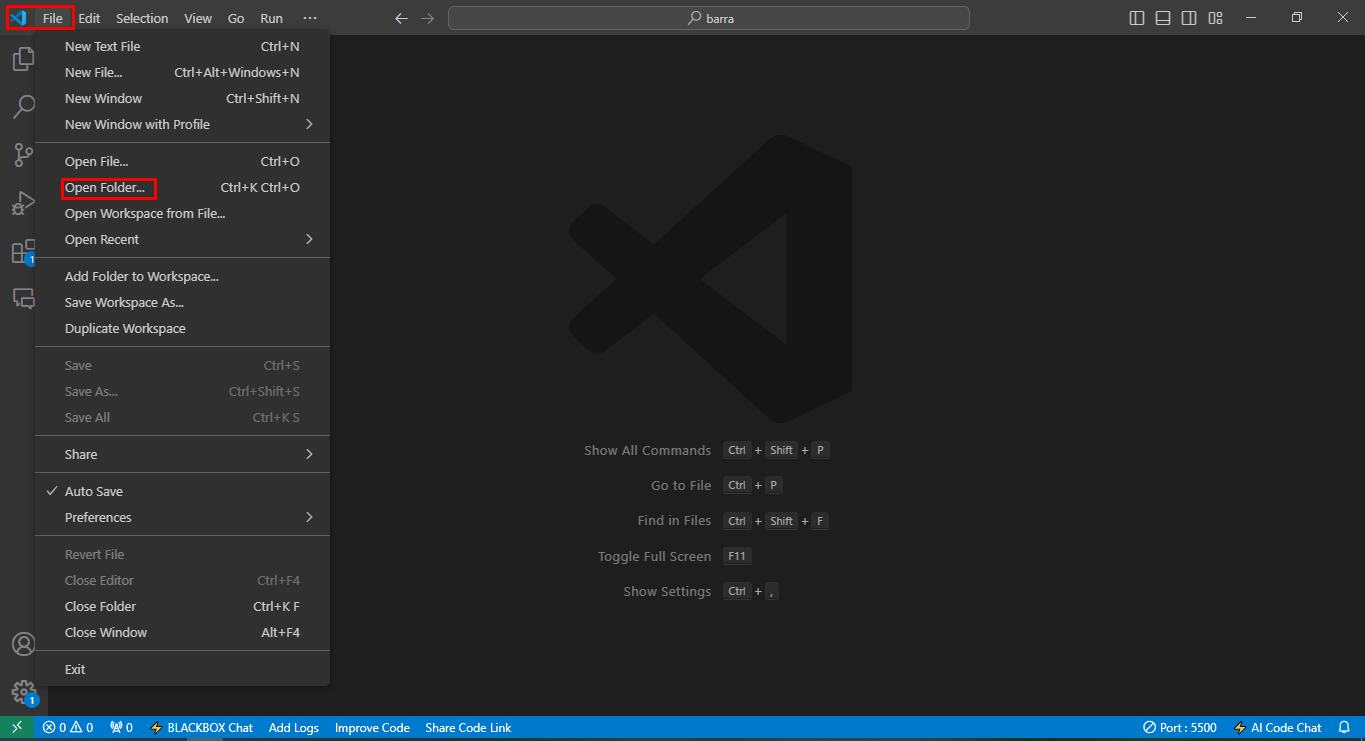Screen dimensions: 1365x741
Task: Open the Search view icon
Action: point(23,107)
